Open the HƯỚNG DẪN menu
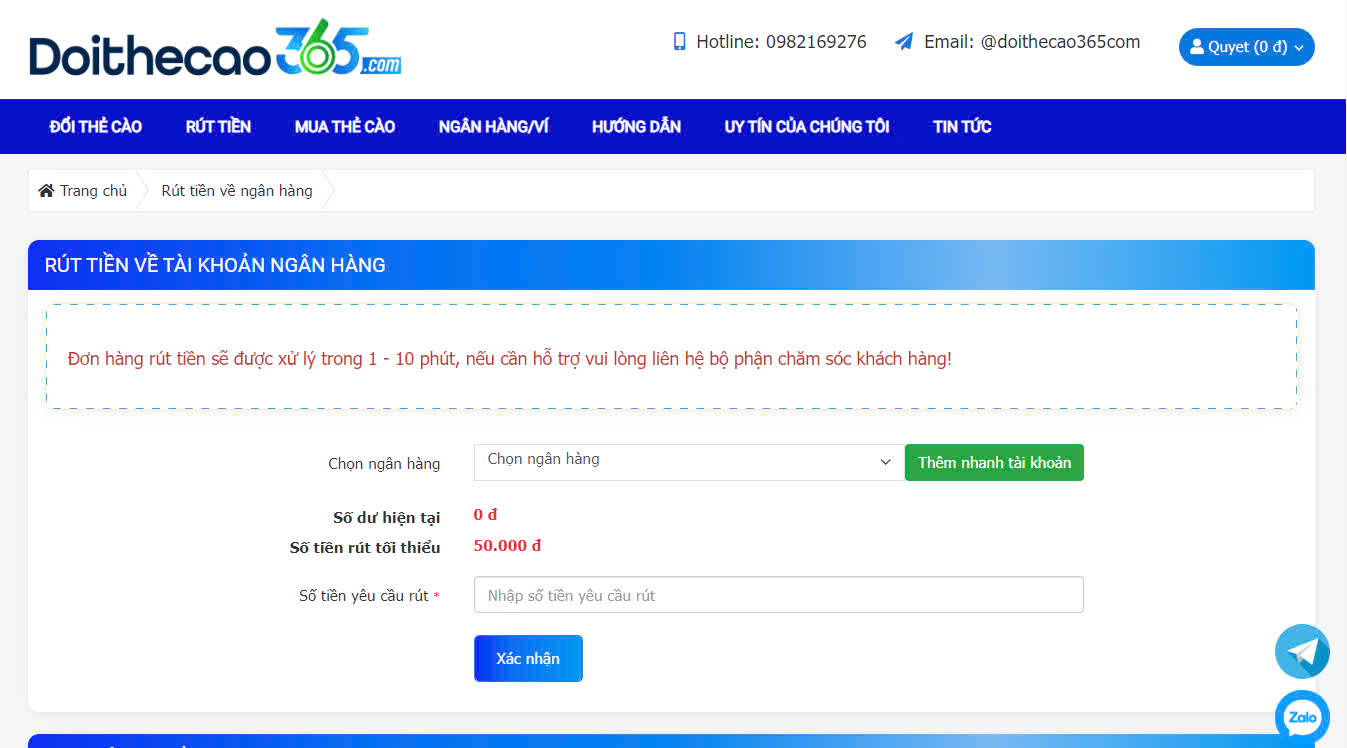The width and height of the screenshot is (1347, 748). tap(636, 126)
